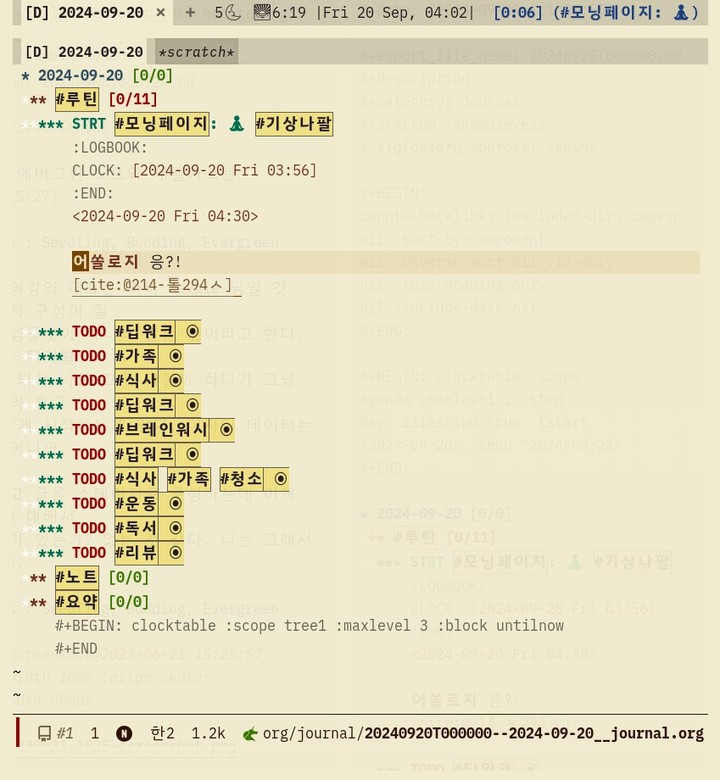Click the circle icon next to #운동

176,504
